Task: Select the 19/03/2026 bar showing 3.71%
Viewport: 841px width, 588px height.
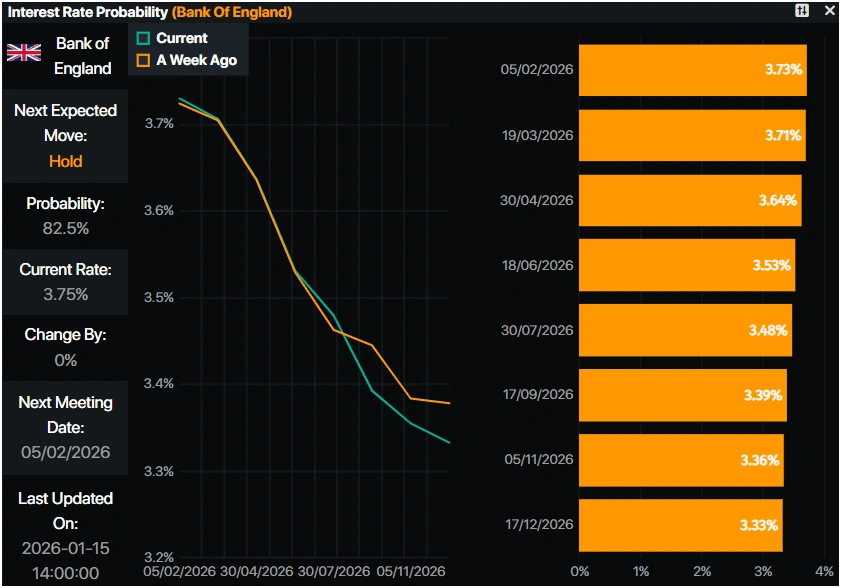Action: [691, 135]
